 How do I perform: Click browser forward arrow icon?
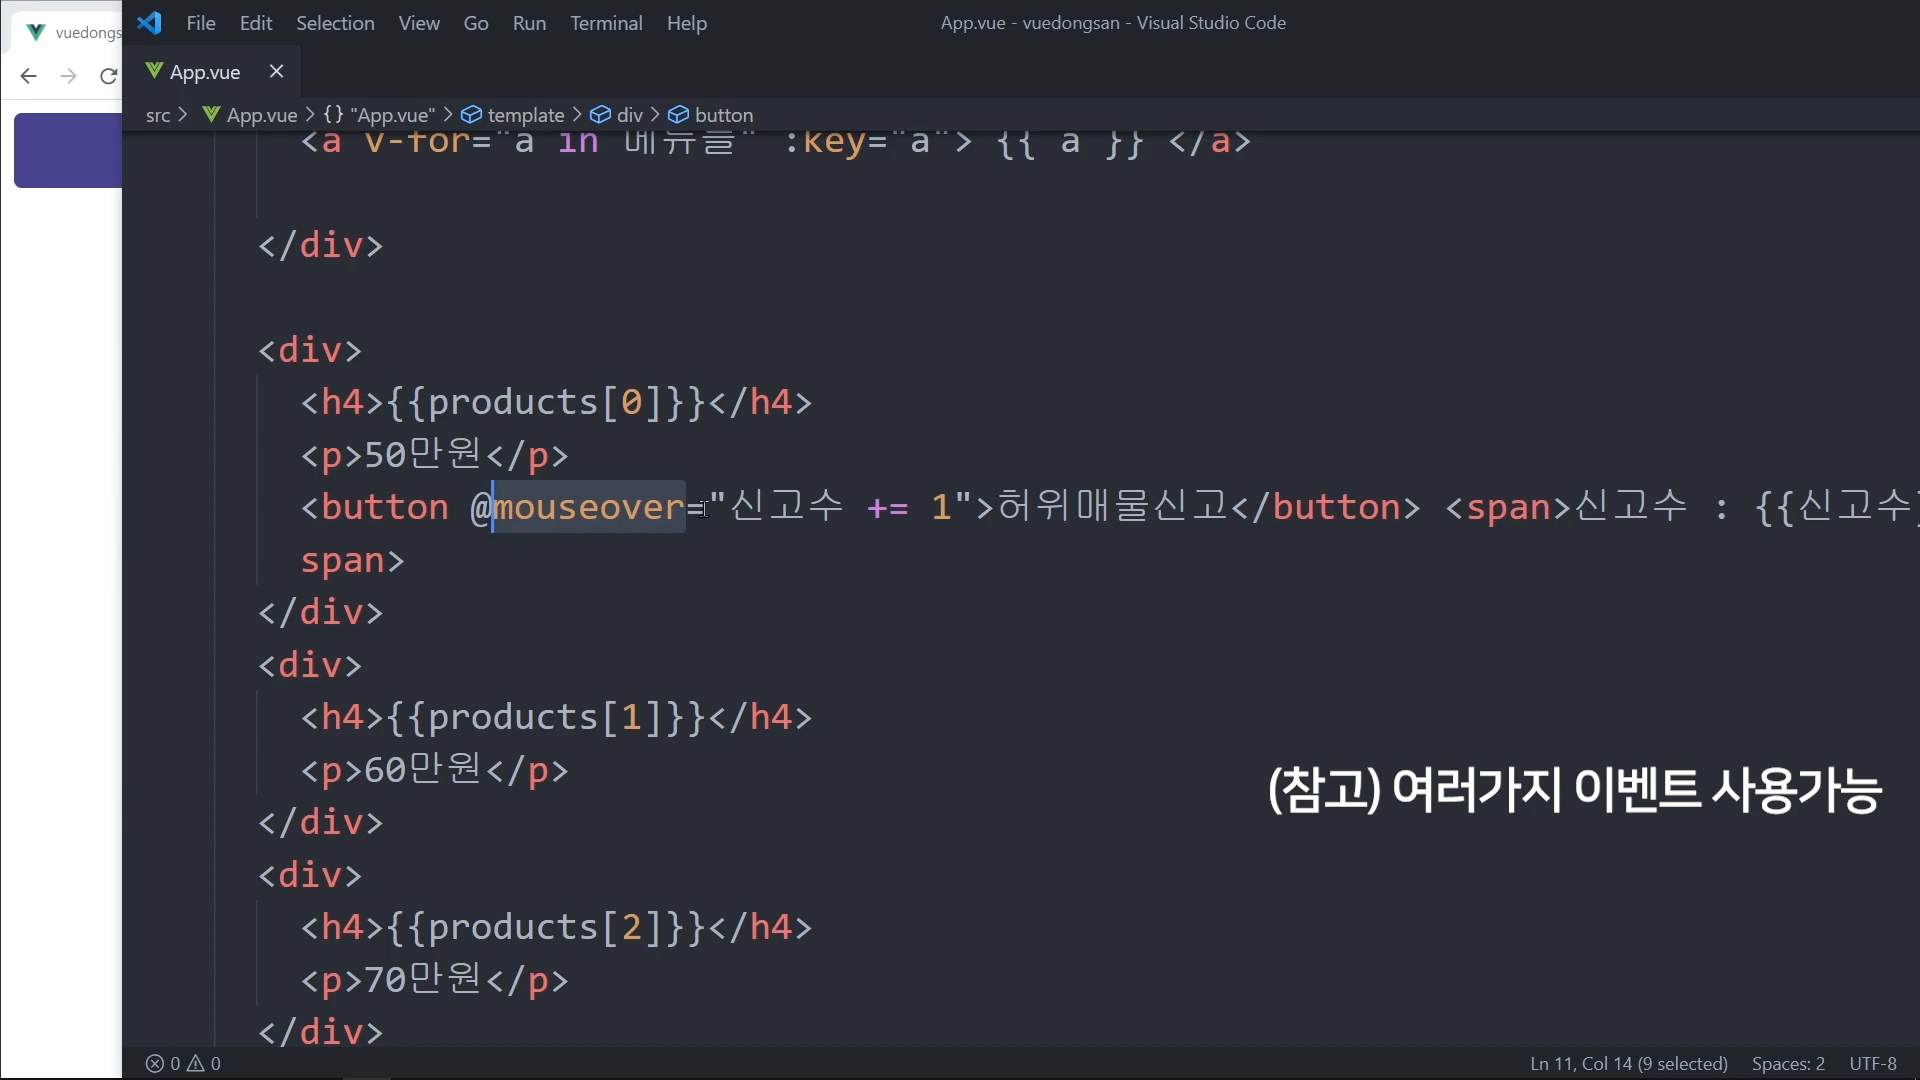68,76
